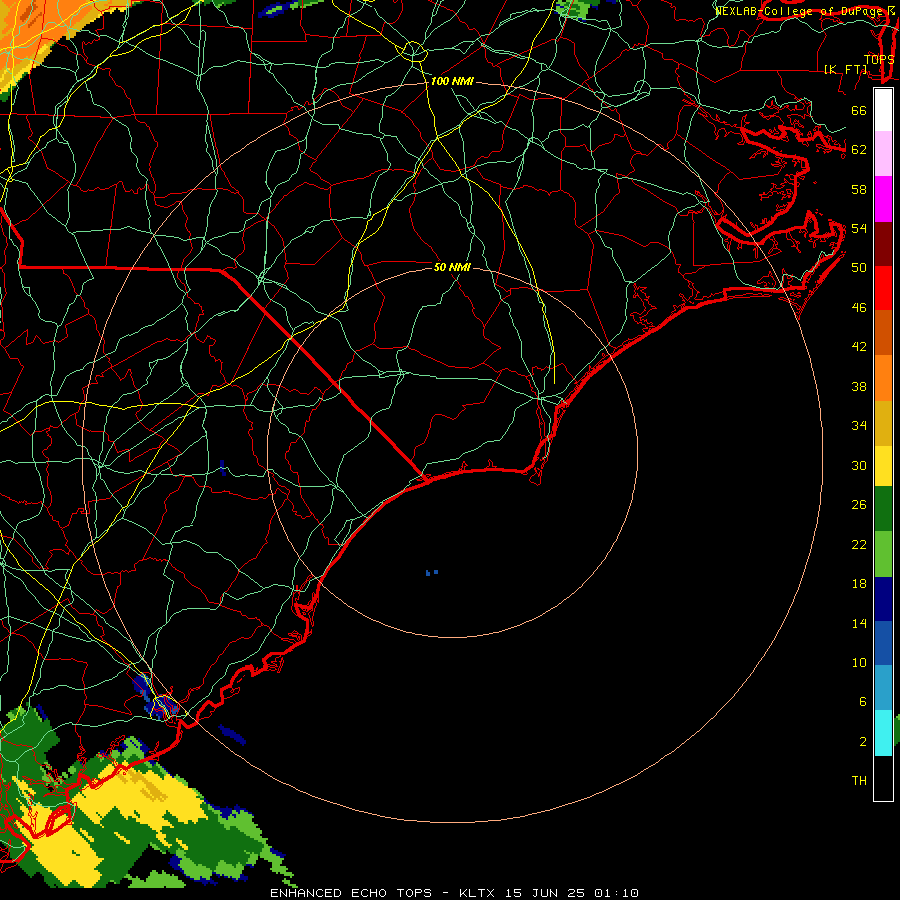Click the 'NEXLAB-College of DuPage' header text

coord(799,11)
